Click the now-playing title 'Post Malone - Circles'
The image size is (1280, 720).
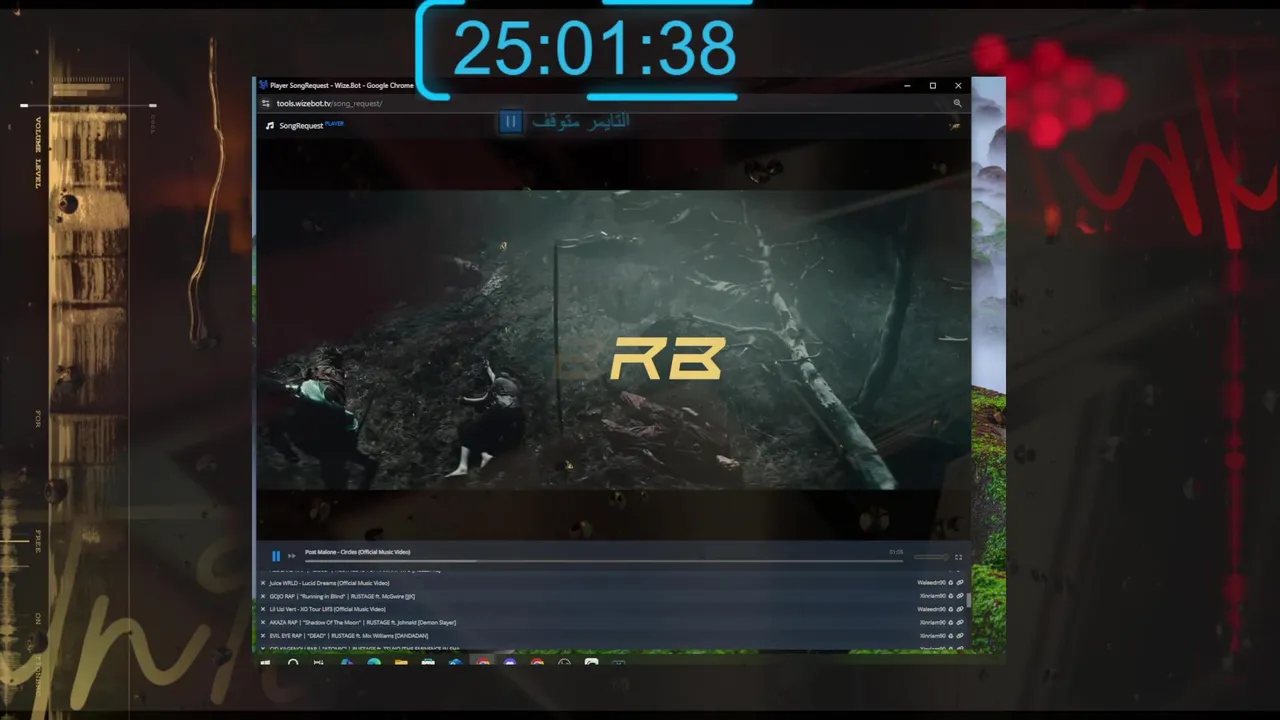(x=357, y=552)
